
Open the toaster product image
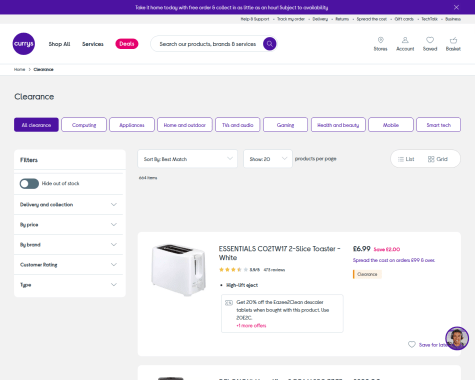pyautogui.click(x=179, y=270)
